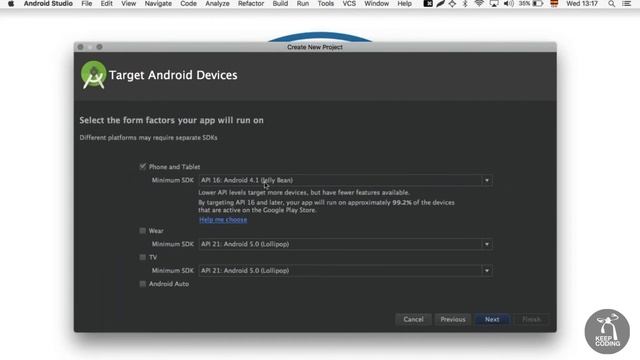
Task: Open the Analyze menu
Action: click(217, 4)
